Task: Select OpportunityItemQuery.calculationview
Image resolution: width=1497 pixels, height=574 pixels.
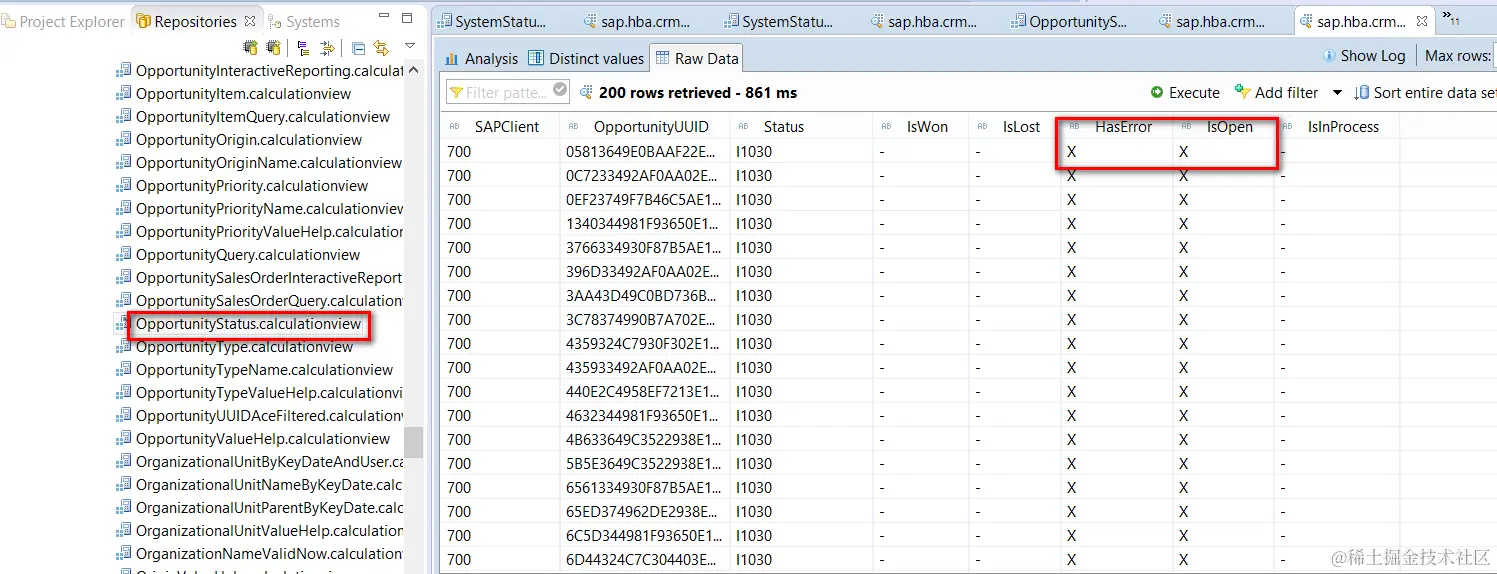Action: point(263,117)
